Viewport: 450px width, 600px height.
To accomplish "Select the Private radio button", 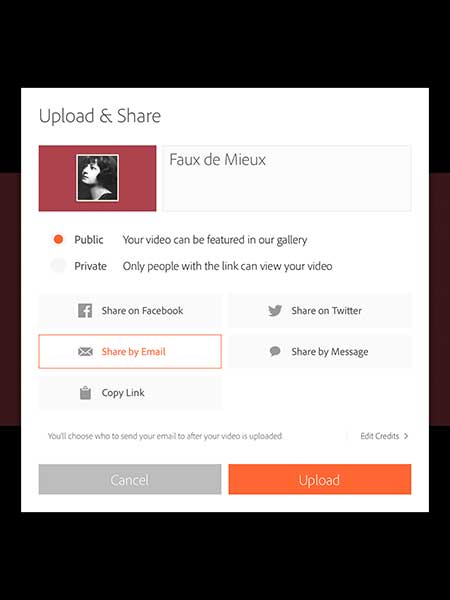I will [x=58, y=266].
